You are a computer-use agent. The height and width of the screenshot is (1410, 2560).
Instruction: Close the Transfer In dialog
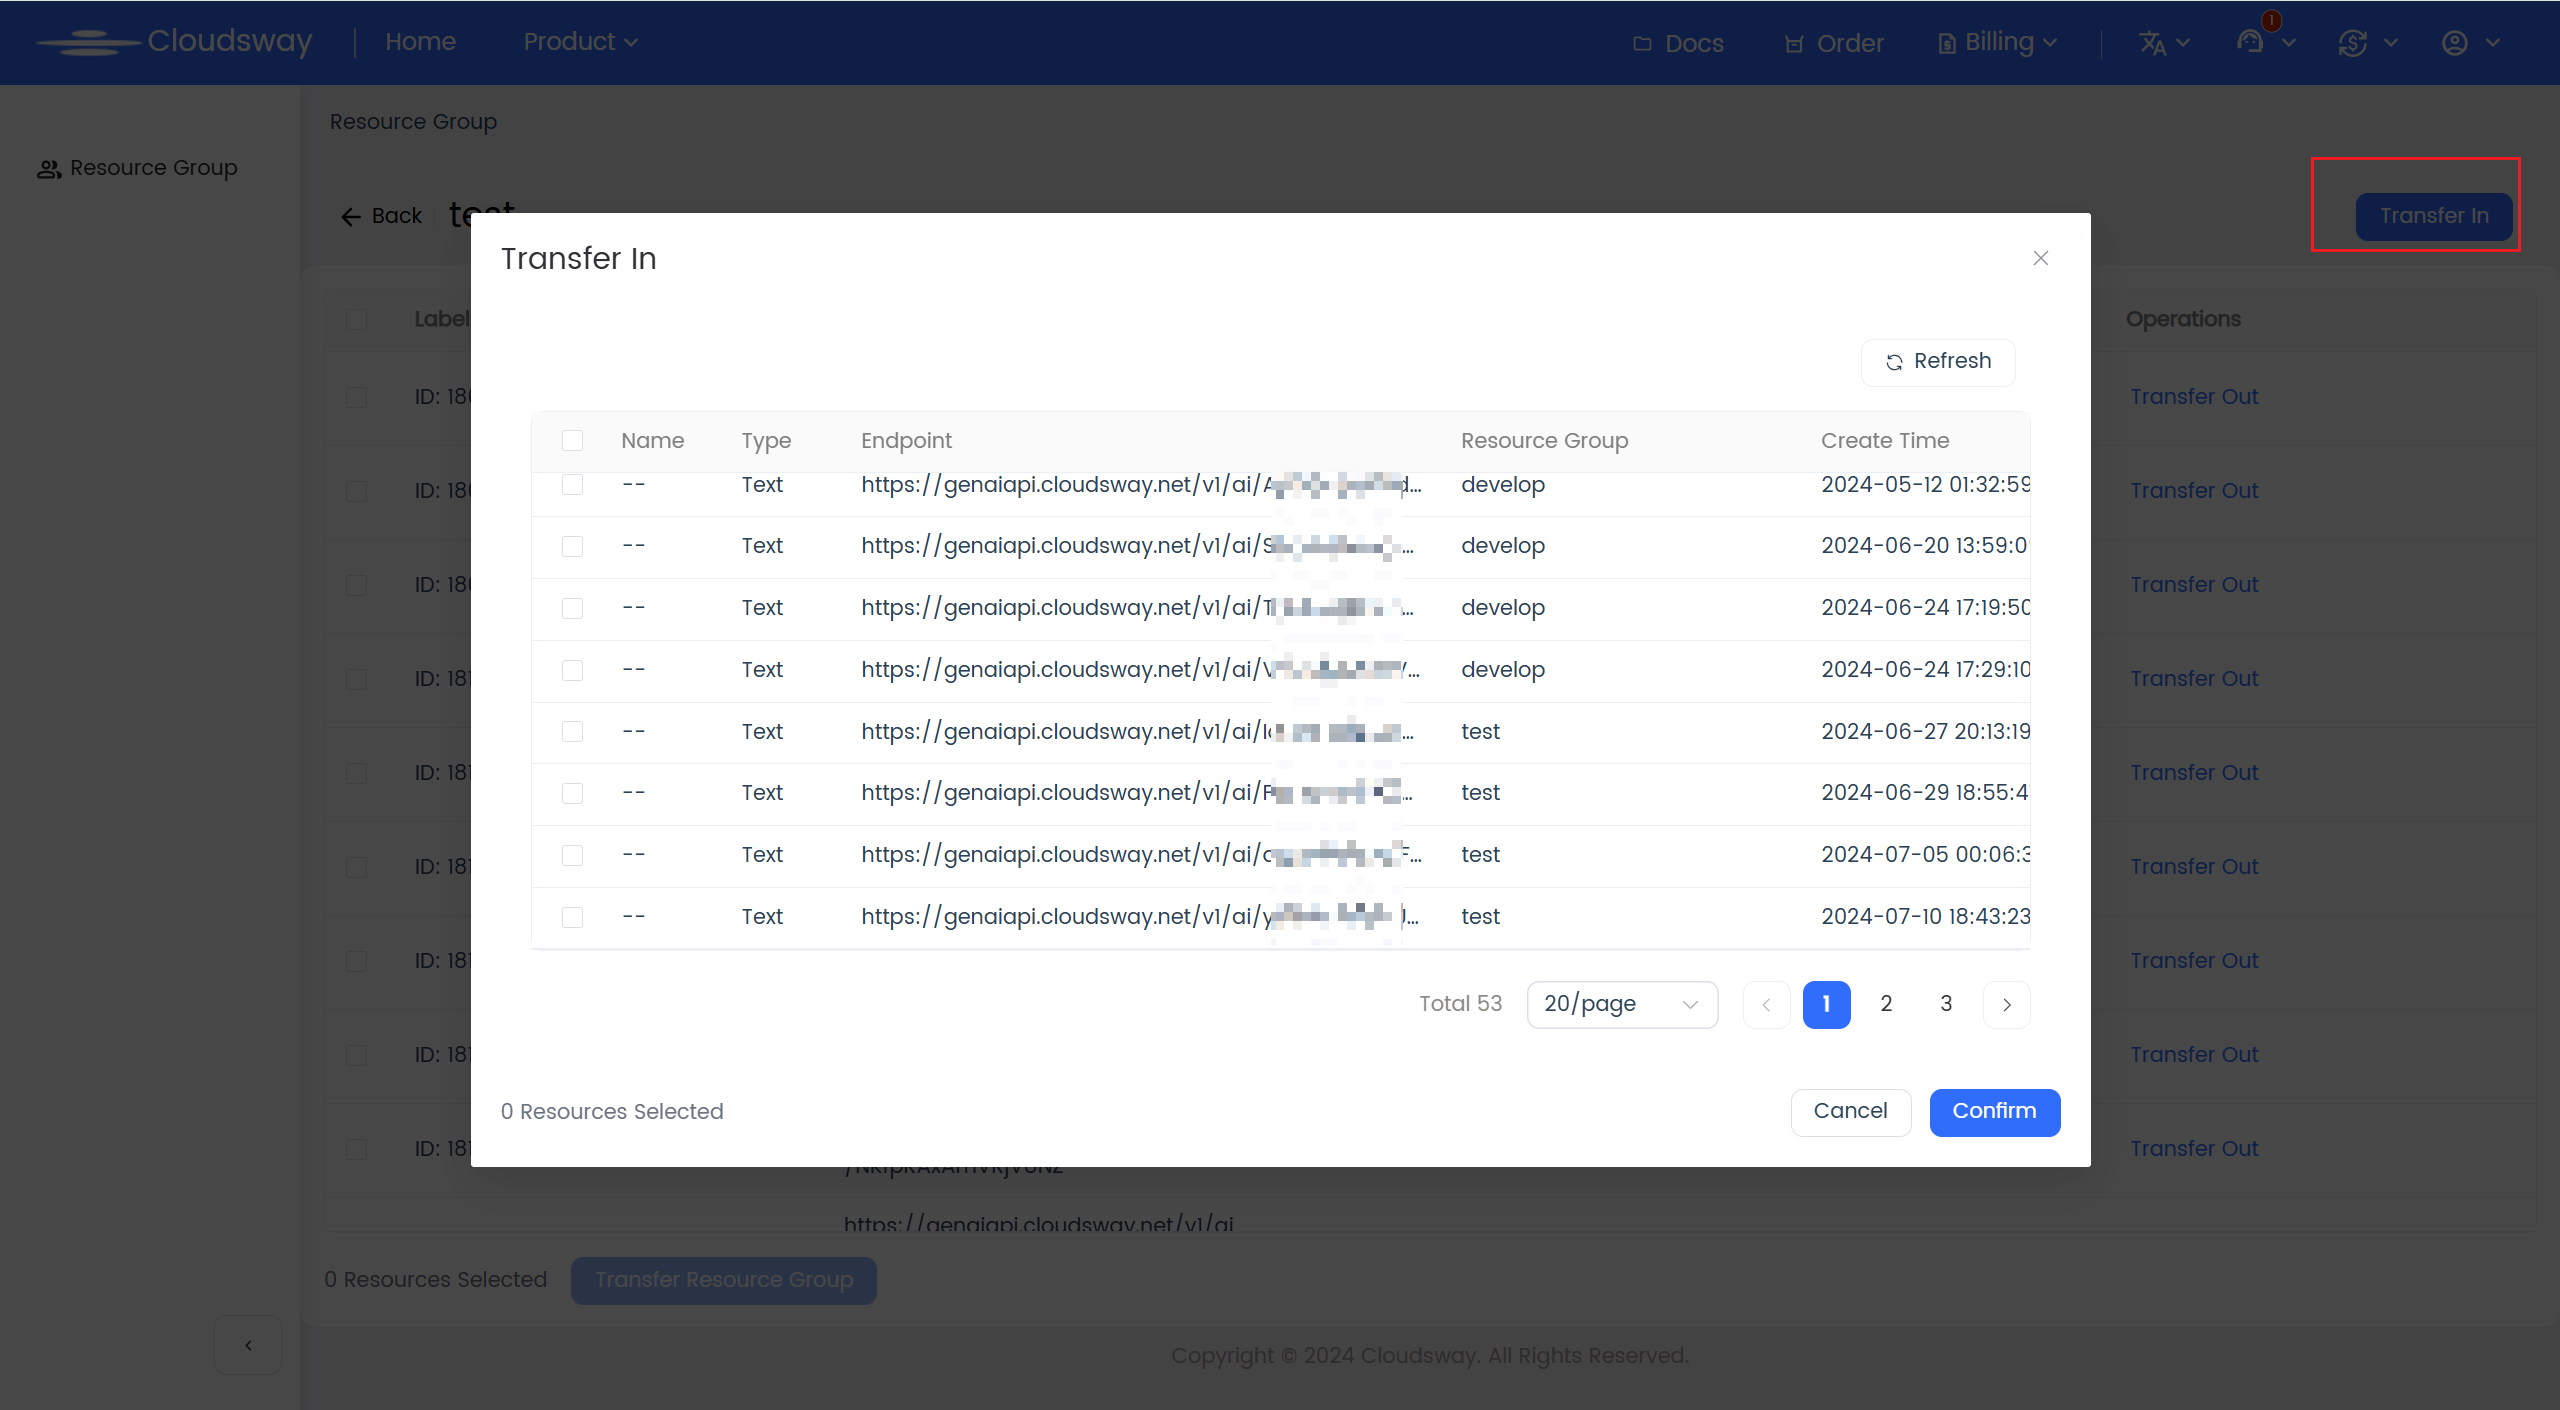coord(2041,258)
